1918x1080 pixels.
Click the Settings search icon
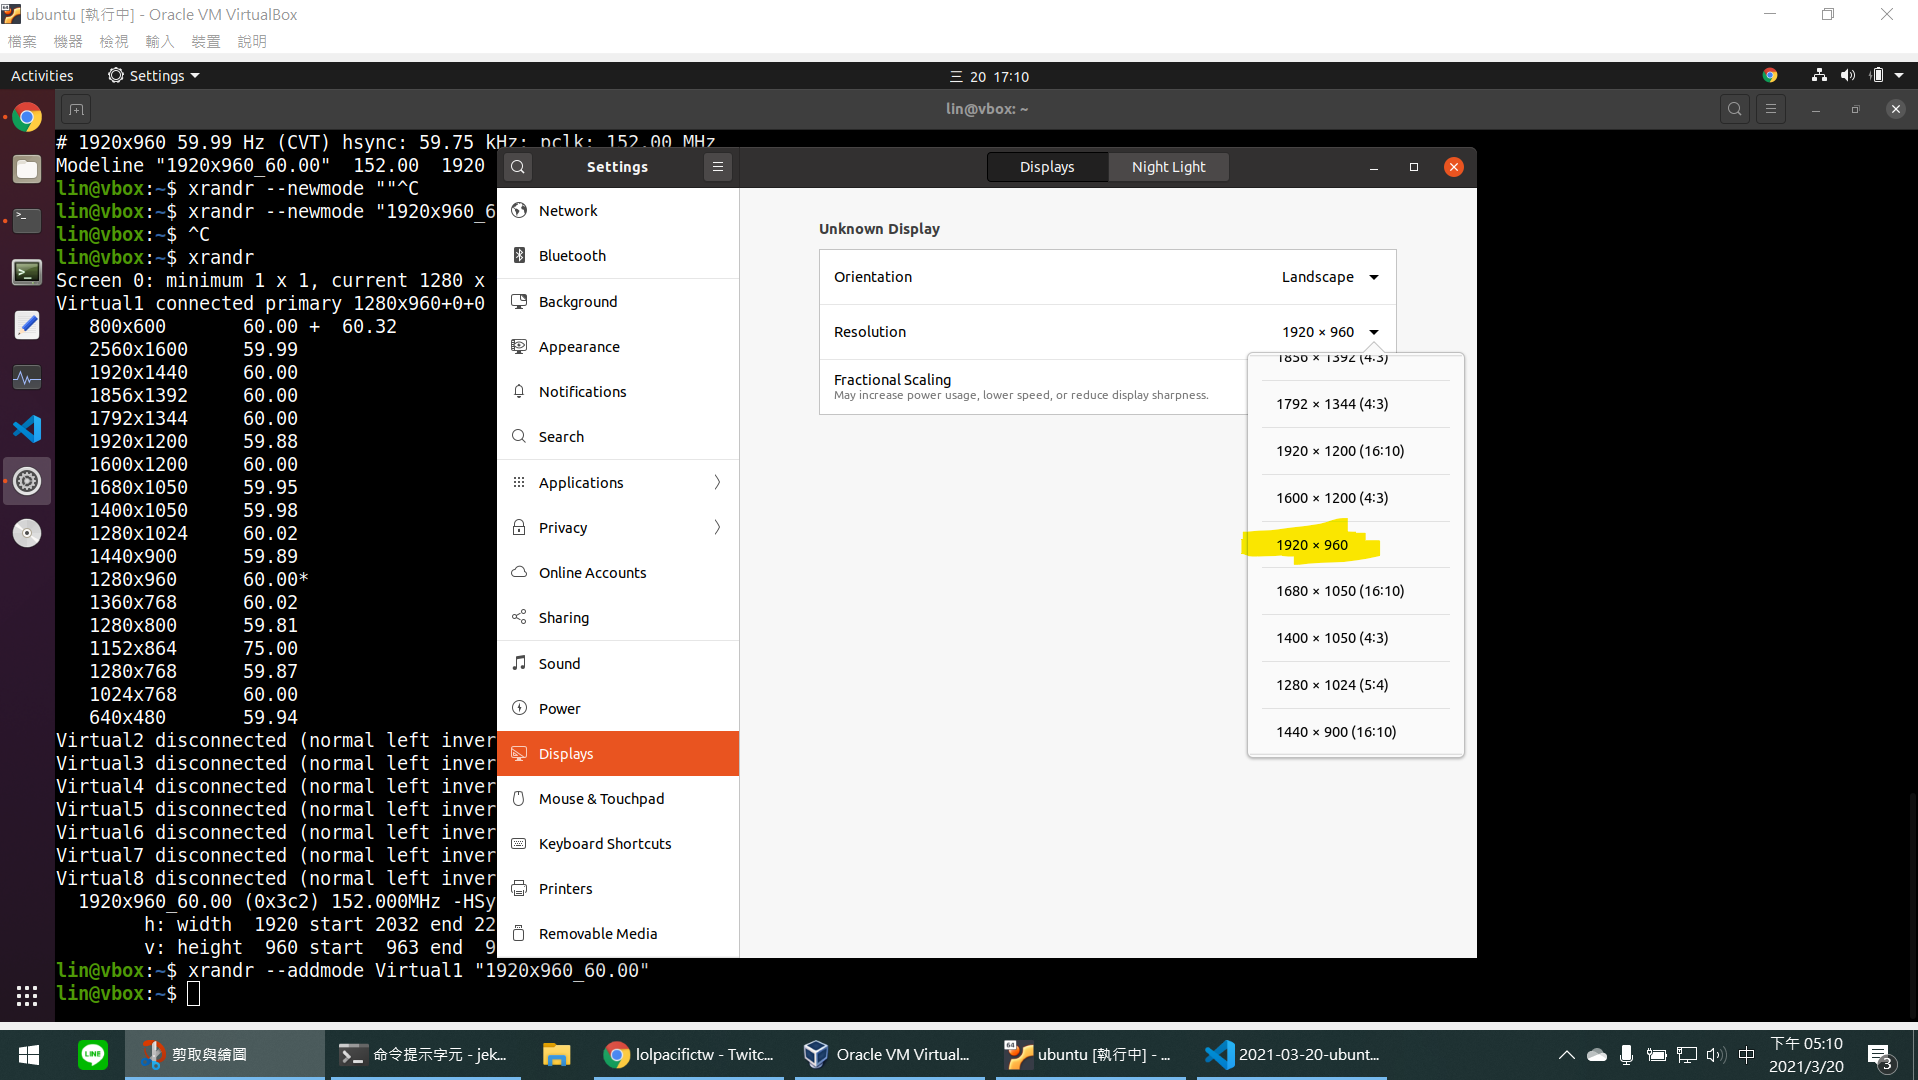point(518,167)
